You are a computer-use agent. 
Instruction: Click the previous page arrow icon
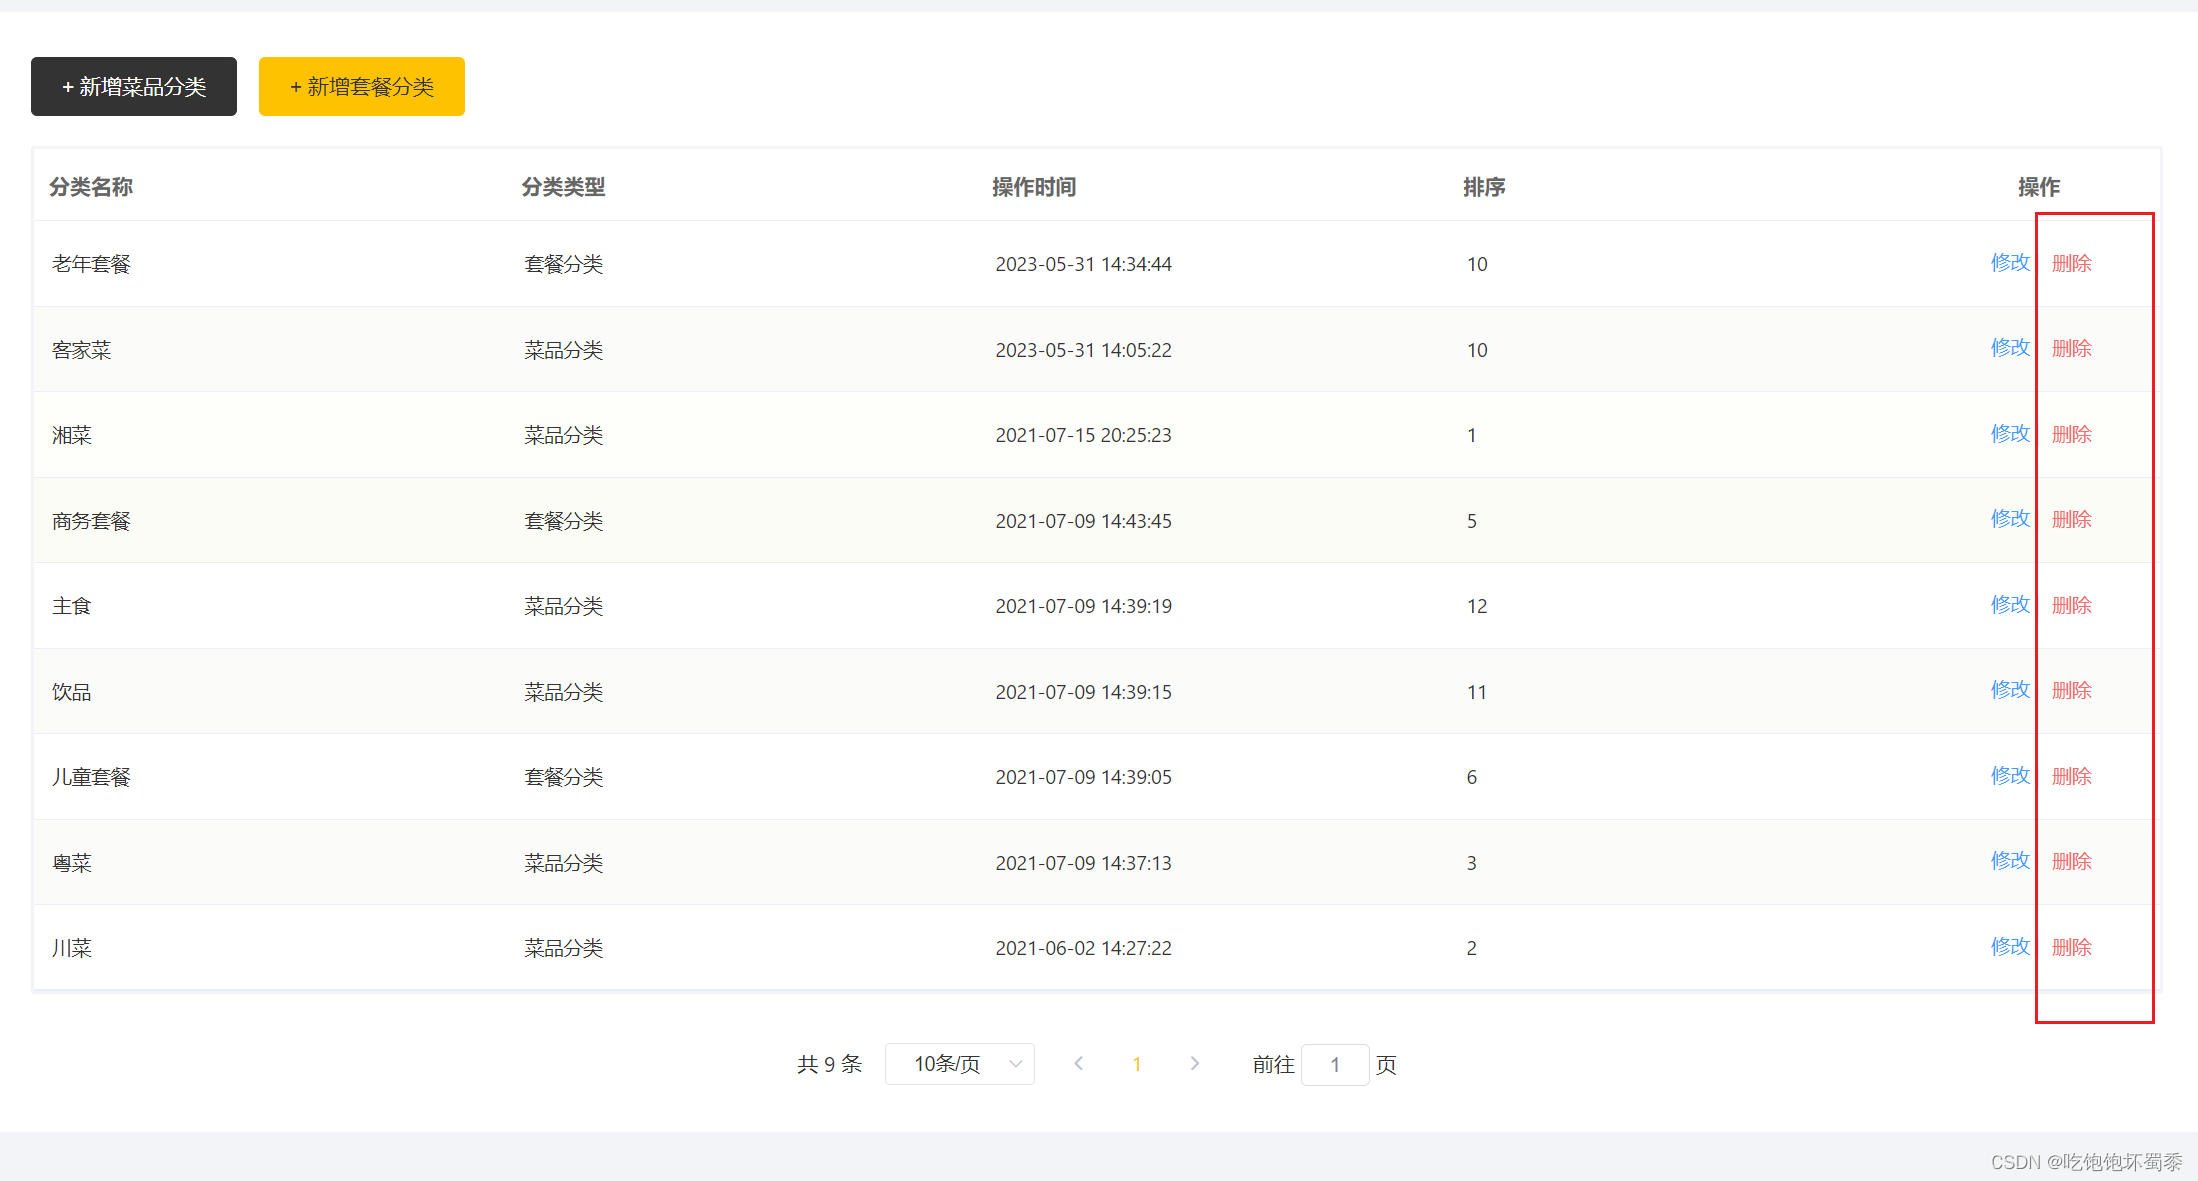point(1079,1064)
